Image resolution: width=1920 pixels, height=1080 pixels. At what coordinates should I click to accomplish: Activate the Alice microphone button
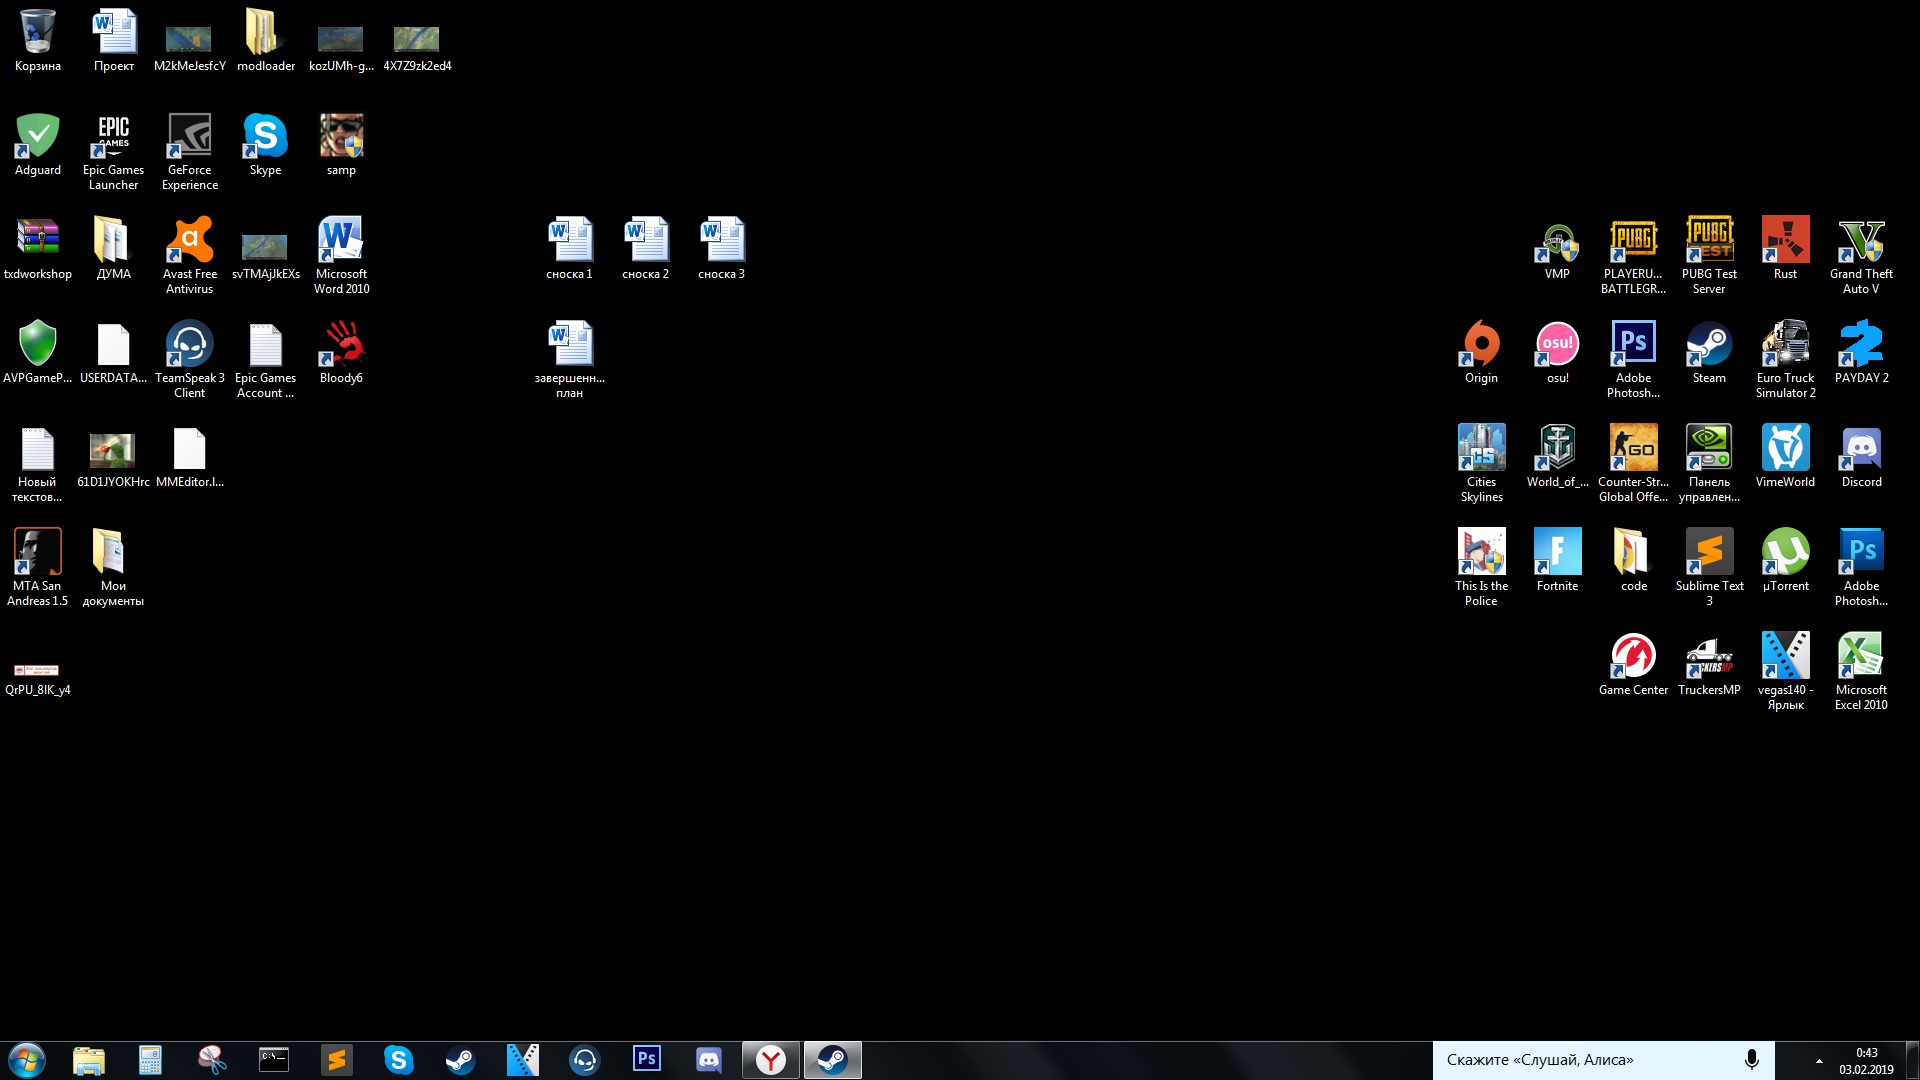(1752, 1060)
